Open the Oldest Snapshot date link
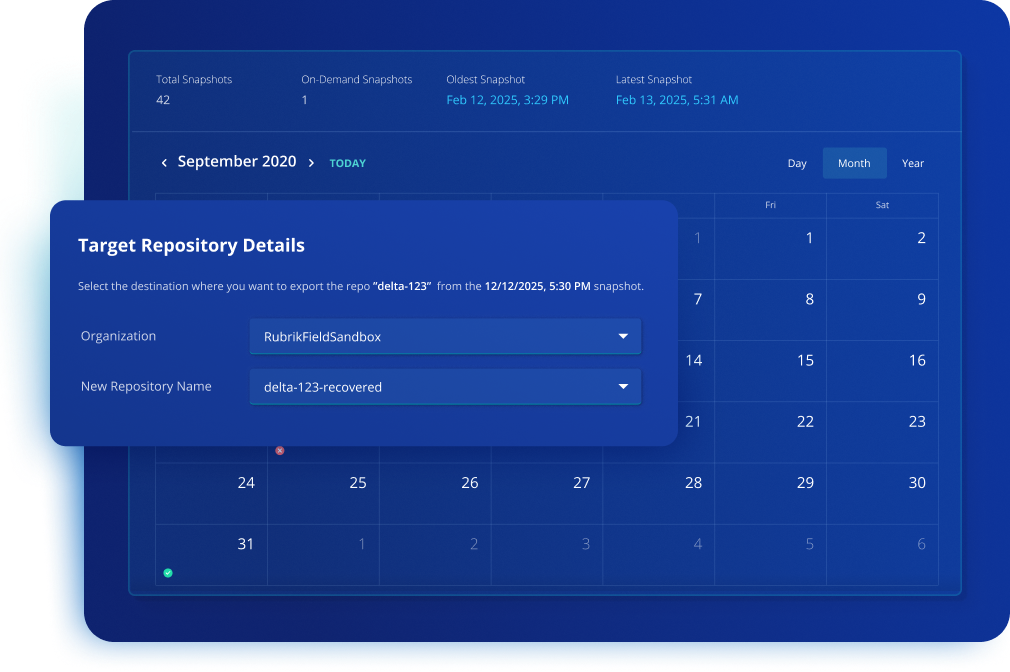 [x=507, y=100]
